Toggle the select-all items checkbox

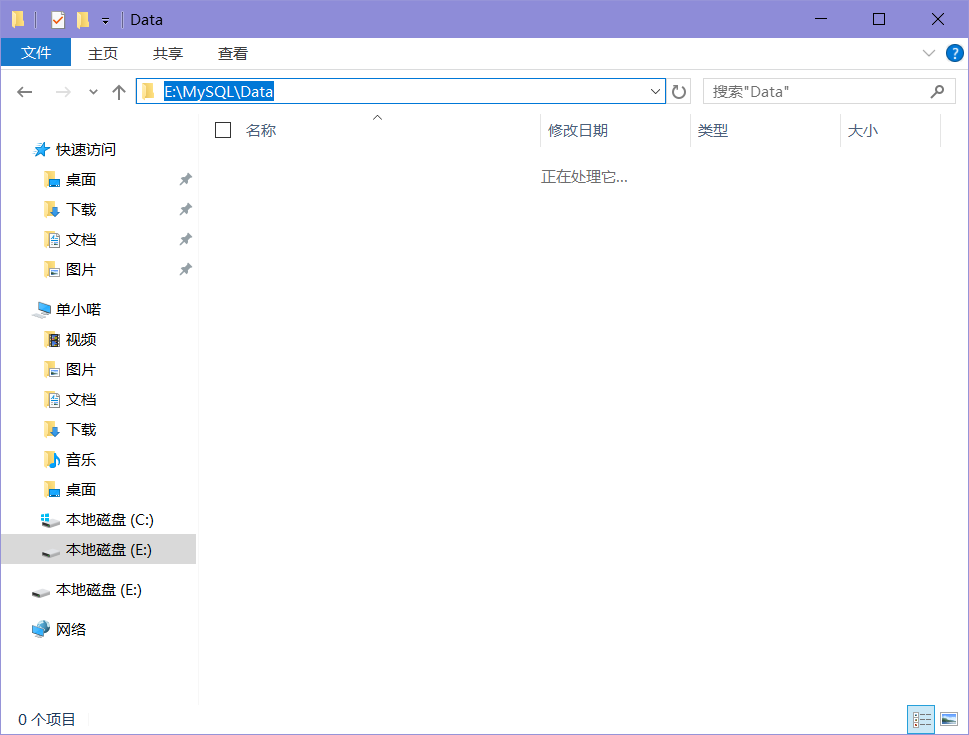pos(222,130)
